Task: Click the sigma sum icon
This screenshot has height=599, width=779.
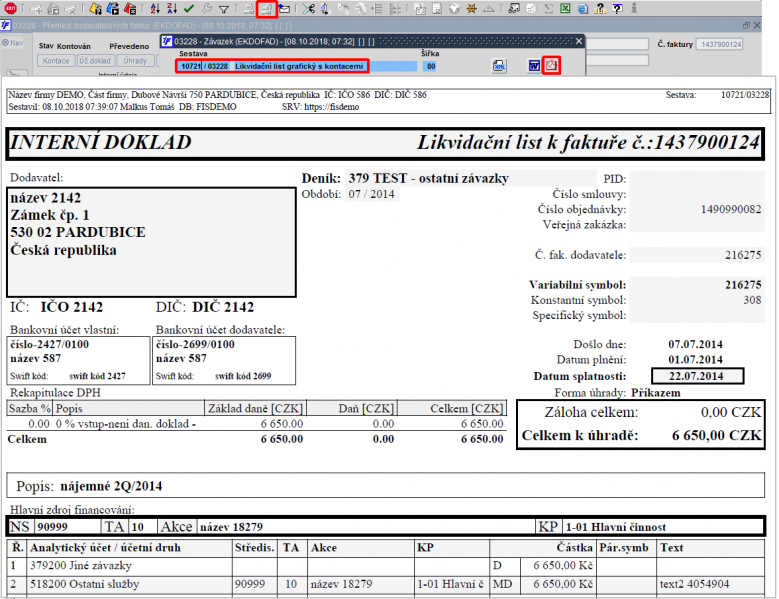Action: (x=548, y=9)
